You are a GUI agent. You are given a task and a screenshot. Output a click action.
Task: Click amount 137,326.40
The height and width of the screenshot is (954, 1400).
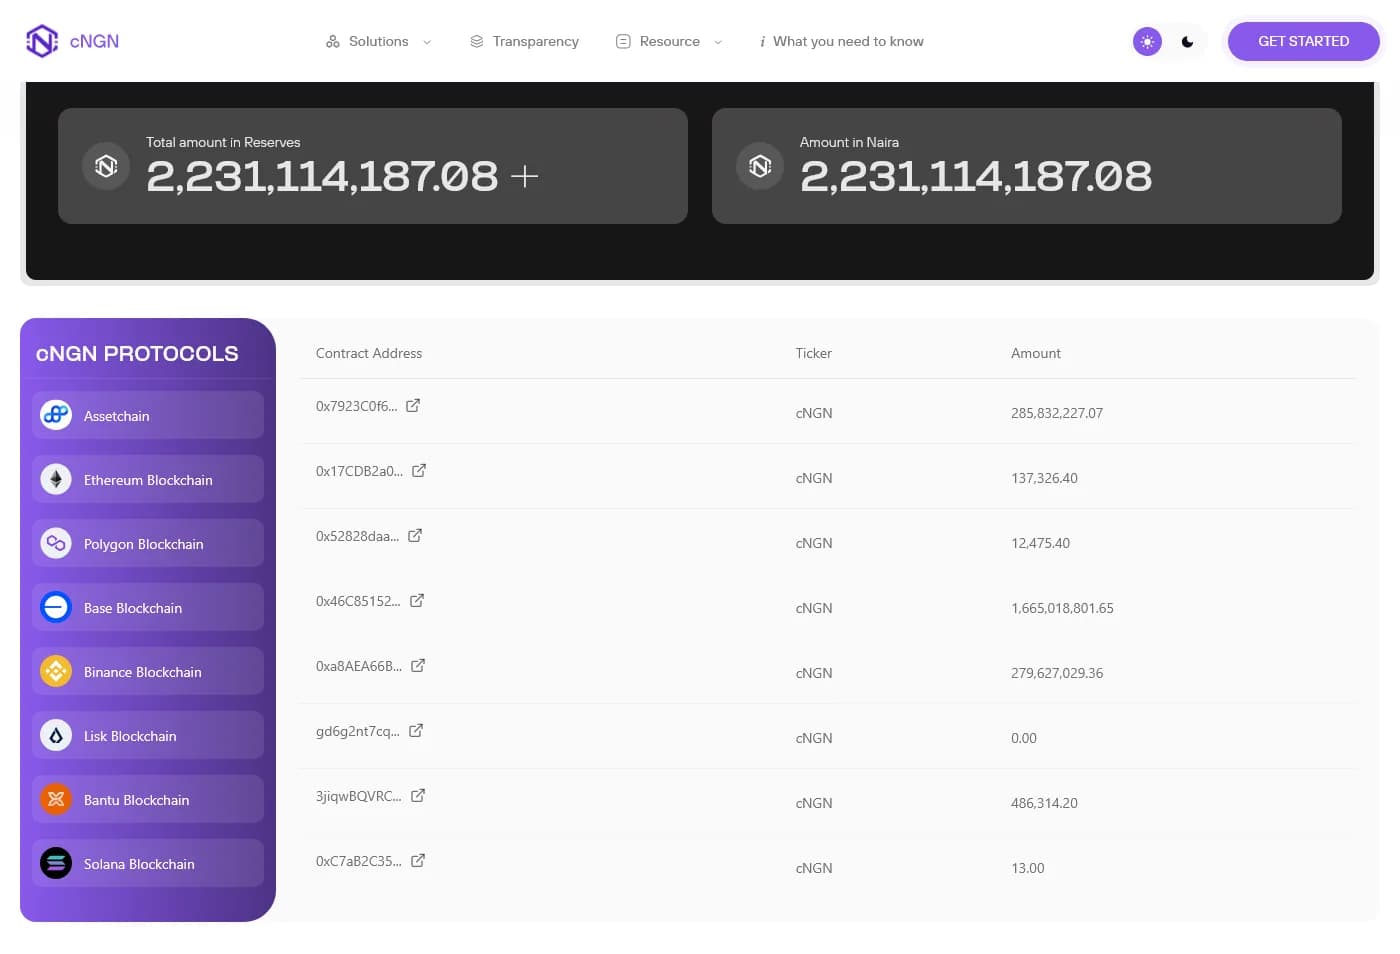1044,478
